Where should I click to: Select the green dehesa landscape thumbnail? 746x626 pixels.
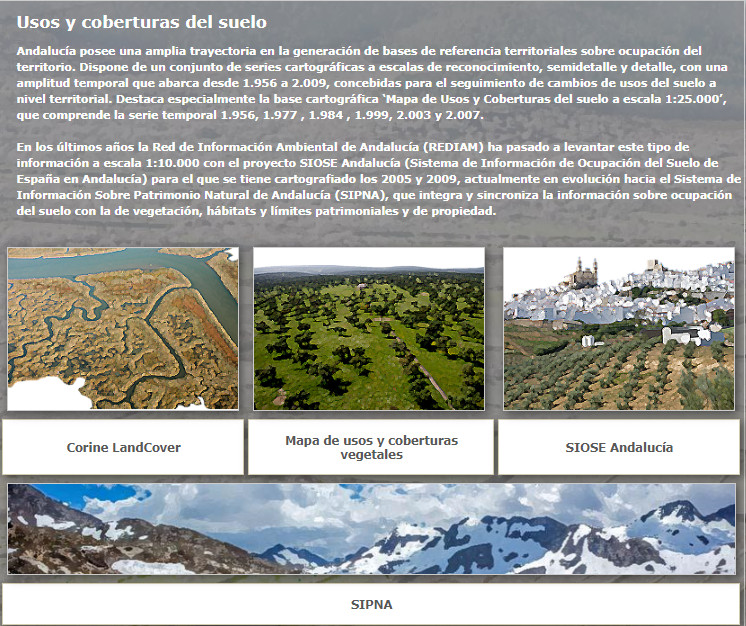(x=369, y=329)
